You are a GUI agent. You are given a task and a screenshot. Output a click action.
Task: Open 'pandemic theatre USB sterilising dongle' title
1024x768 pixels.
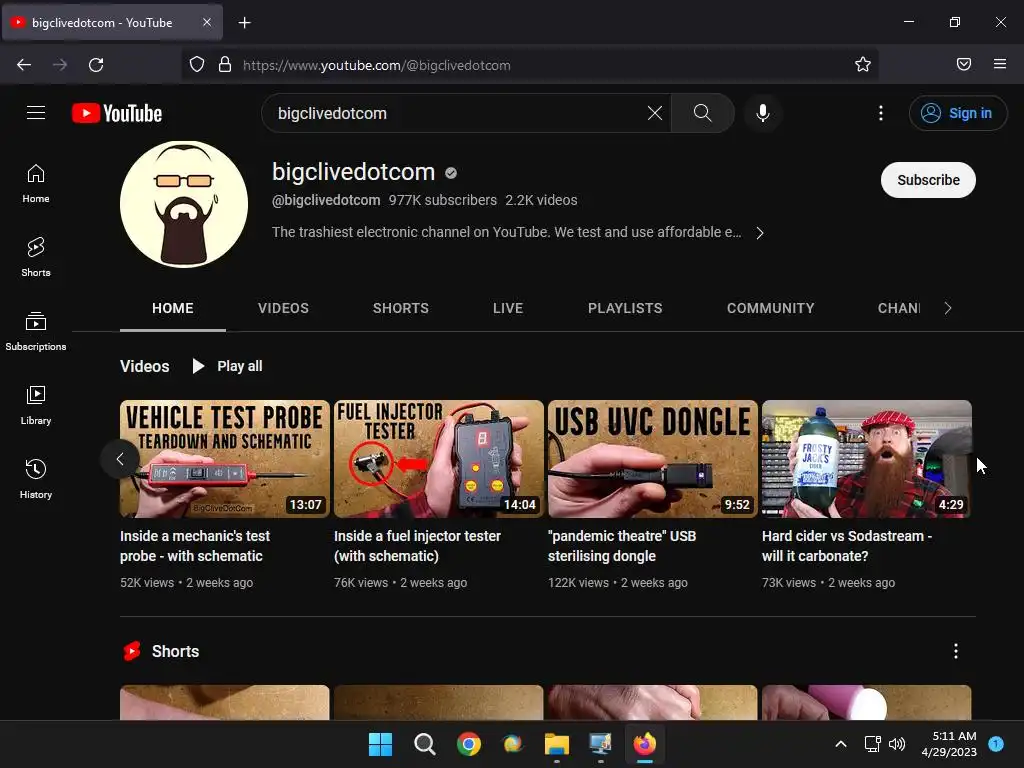click(622, 546)
